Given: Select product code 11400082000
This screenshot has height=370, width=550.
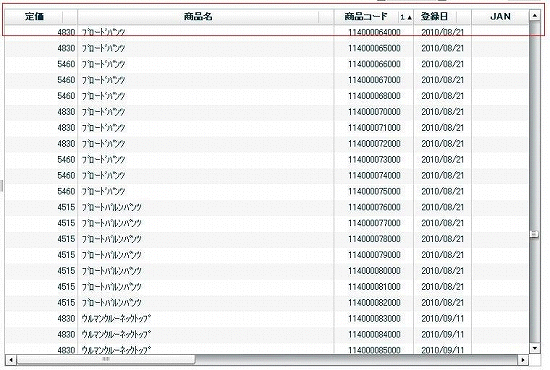Looking at the screenshot, I should (374, 303).
